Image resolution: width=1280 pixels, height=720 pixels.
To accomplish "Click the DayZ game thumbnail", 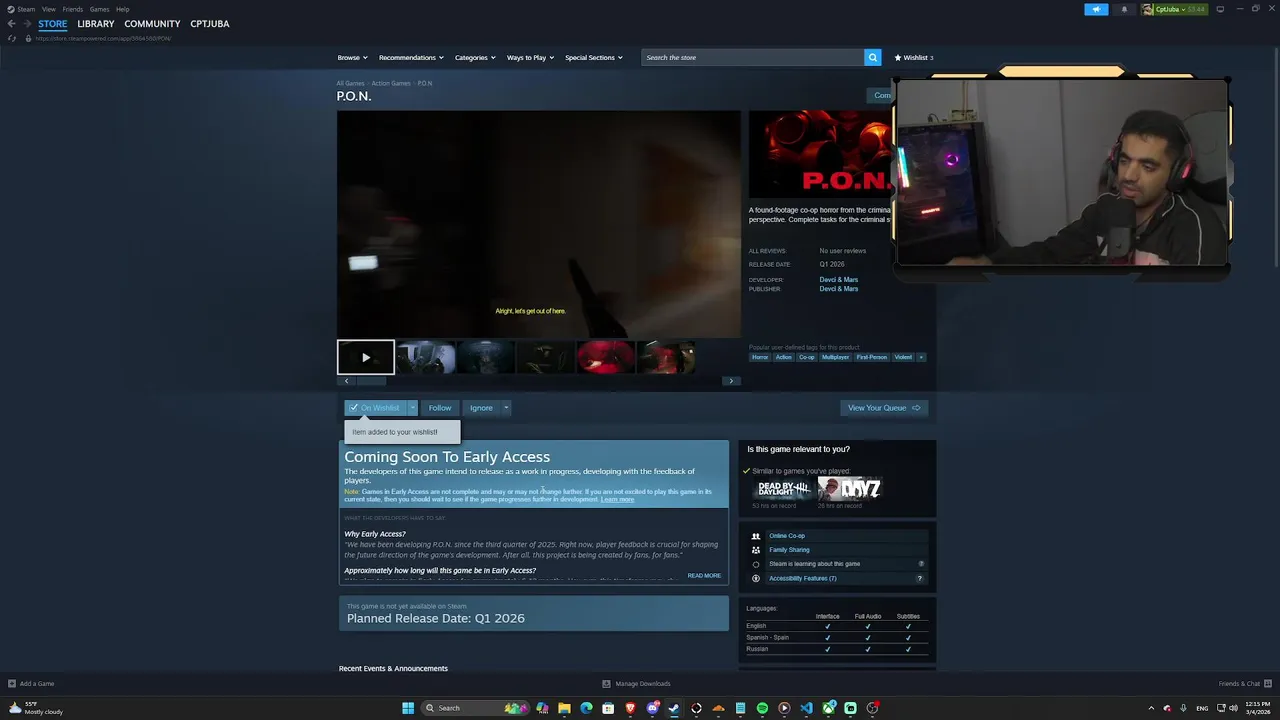I will point(849,488).
